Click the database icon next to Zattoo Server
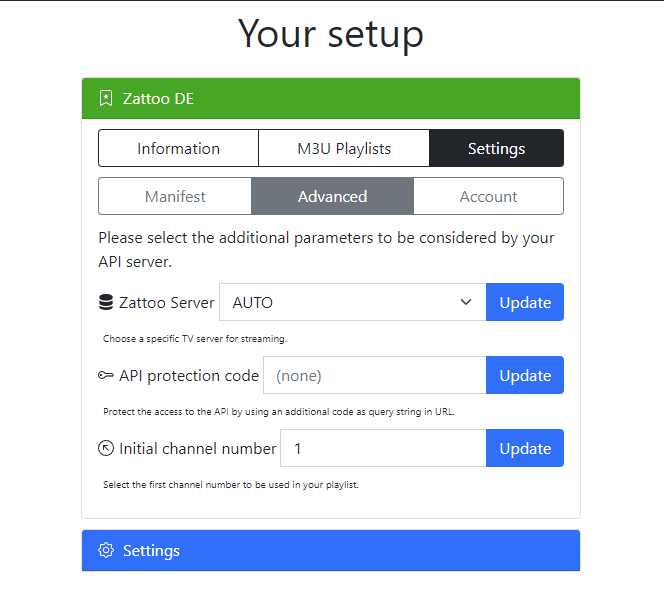664x601 pixels. point(106,302)
